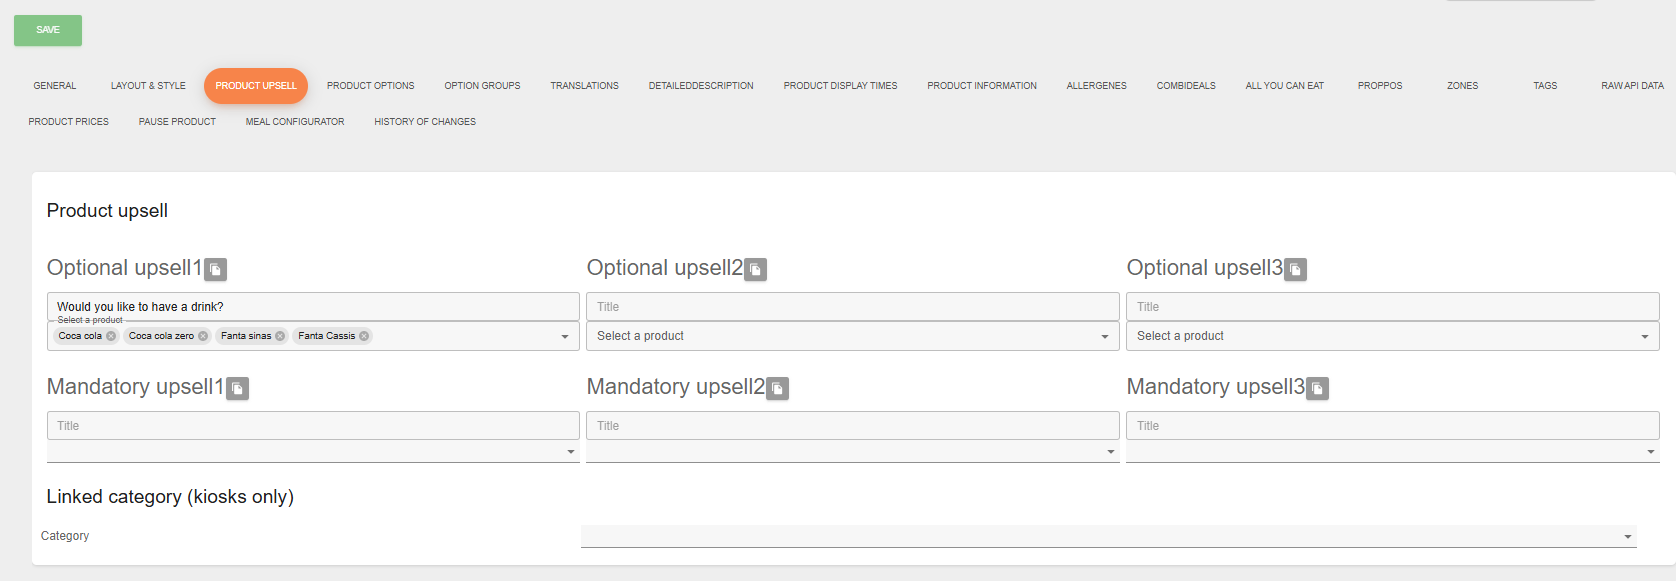Click copy icon beside Optional upsell3 heading
Image resolution: width=1676 pixels, height=581 pixels.
pyautogui.click(x=1295, y=269)
